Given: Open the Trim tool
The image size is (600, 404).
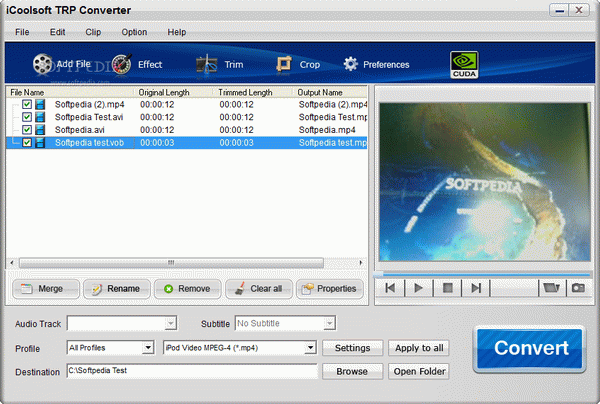Looking at the screenshot, I should coord(220,64).
